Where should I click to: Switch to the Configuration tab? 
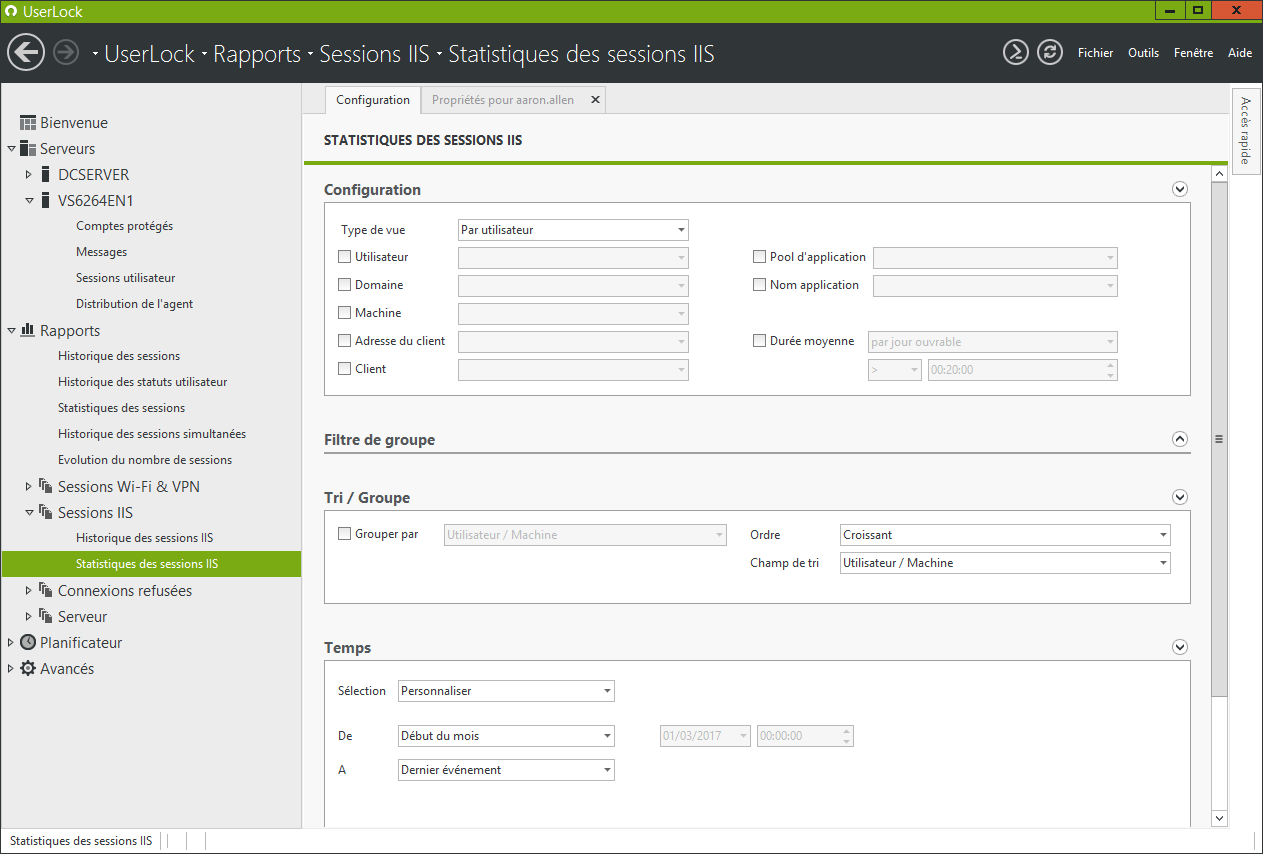(x=373, y=100)
